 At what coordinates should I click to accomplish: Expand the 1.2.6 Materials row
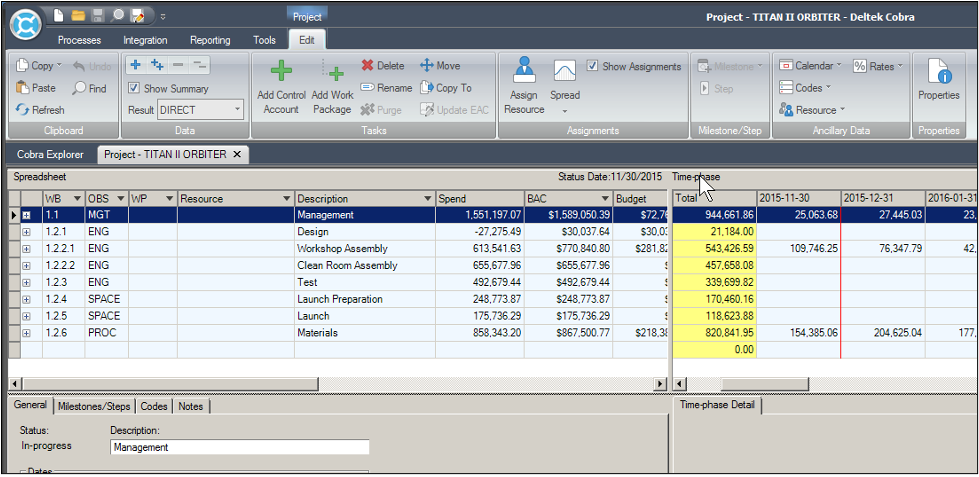[26, 333]
